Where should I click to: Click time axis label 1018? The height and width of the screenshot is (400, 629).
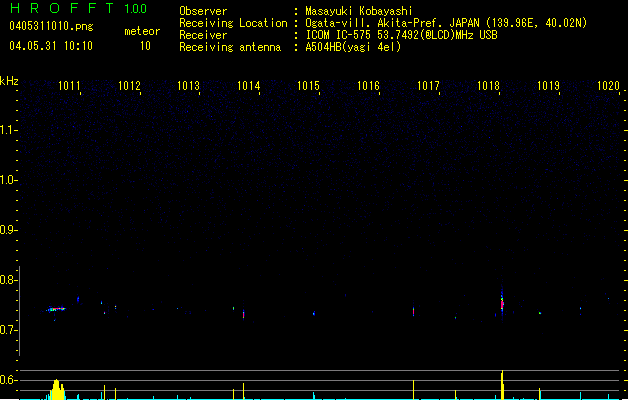click(488, 86)
